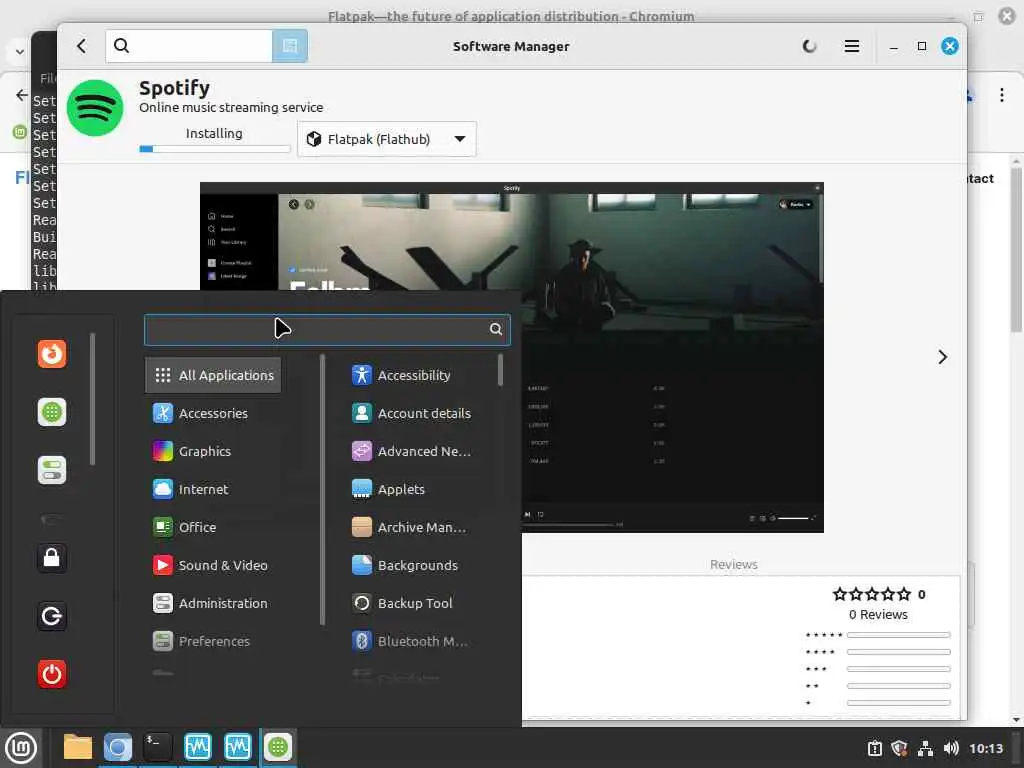Click the Spotify app logo
Image resolution: width=1024 pixels, height=768 pixels.
tap(95, 108)
